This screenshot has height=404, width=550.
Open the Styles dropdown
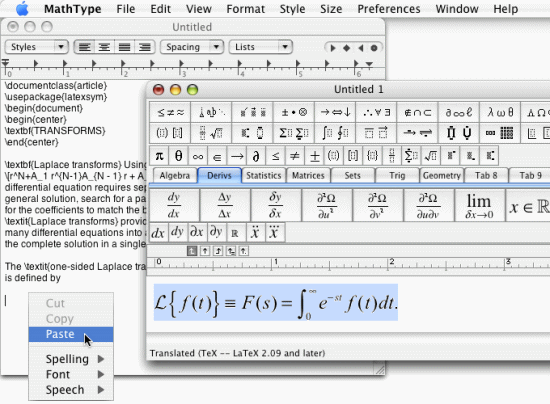(36, 47)
